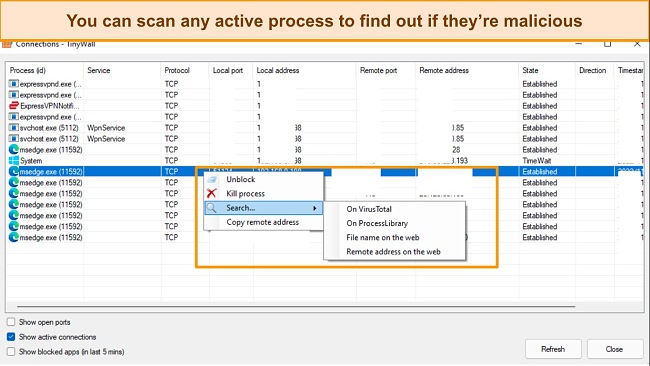
Task: Click the Close button
Action: [614, 349]
